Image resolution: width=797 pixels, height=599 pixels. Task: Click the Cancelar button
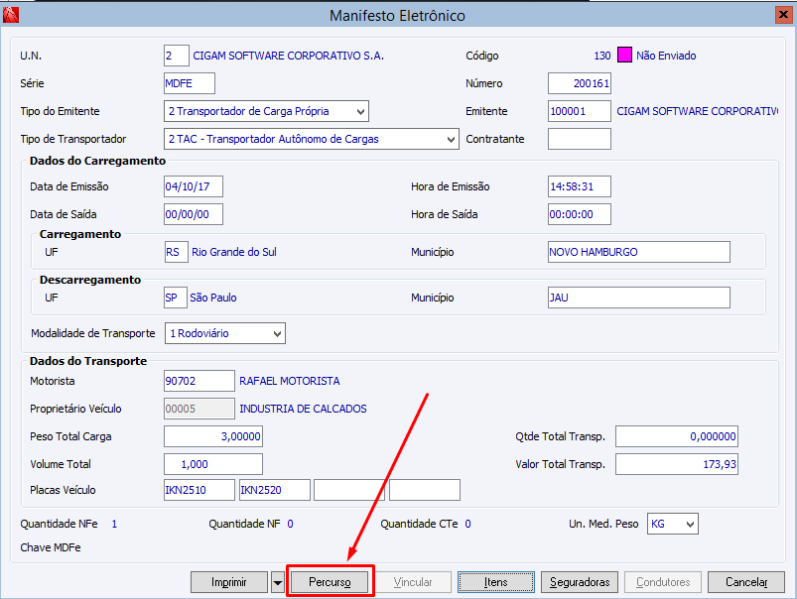(746, 582)
